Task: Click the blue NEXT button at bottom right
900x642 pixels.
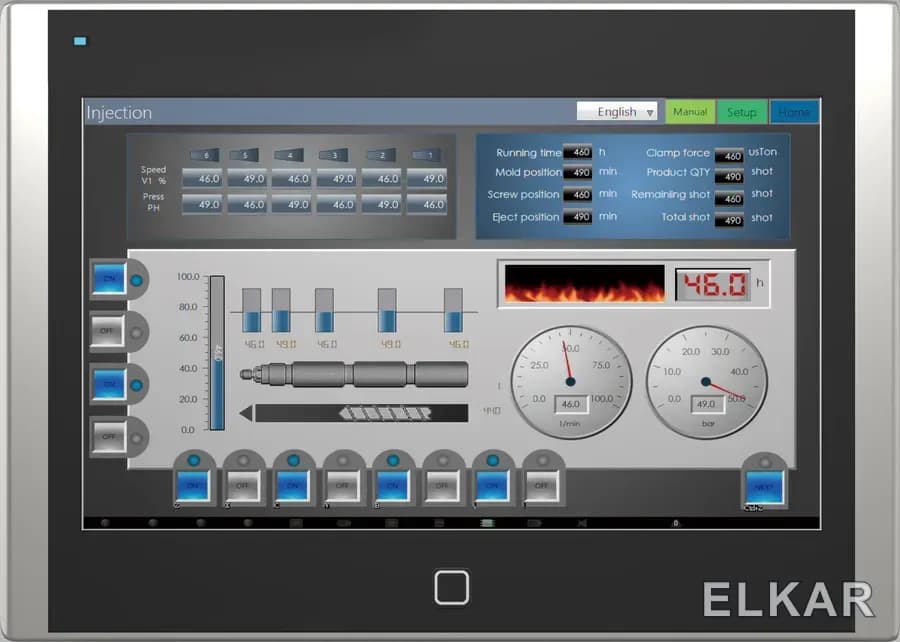Action: pyautogui.click(x=764, y=487)
